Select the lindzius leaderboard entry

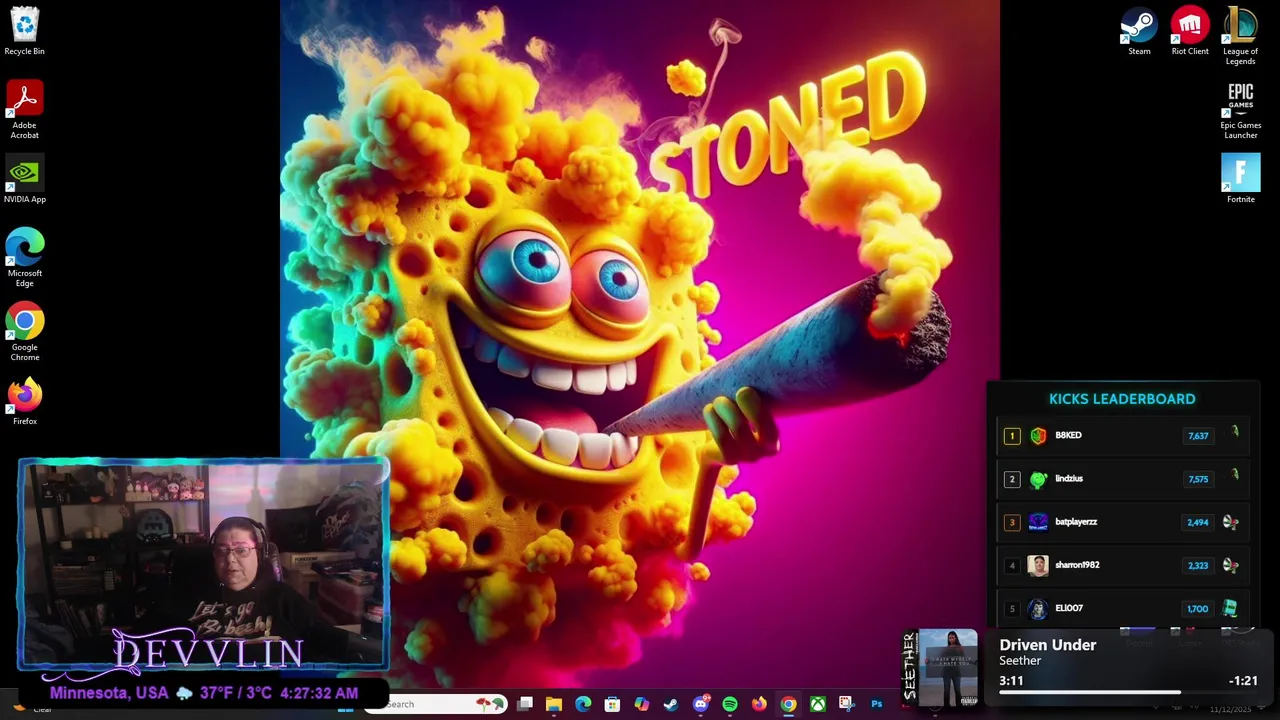click(1122, 478)
